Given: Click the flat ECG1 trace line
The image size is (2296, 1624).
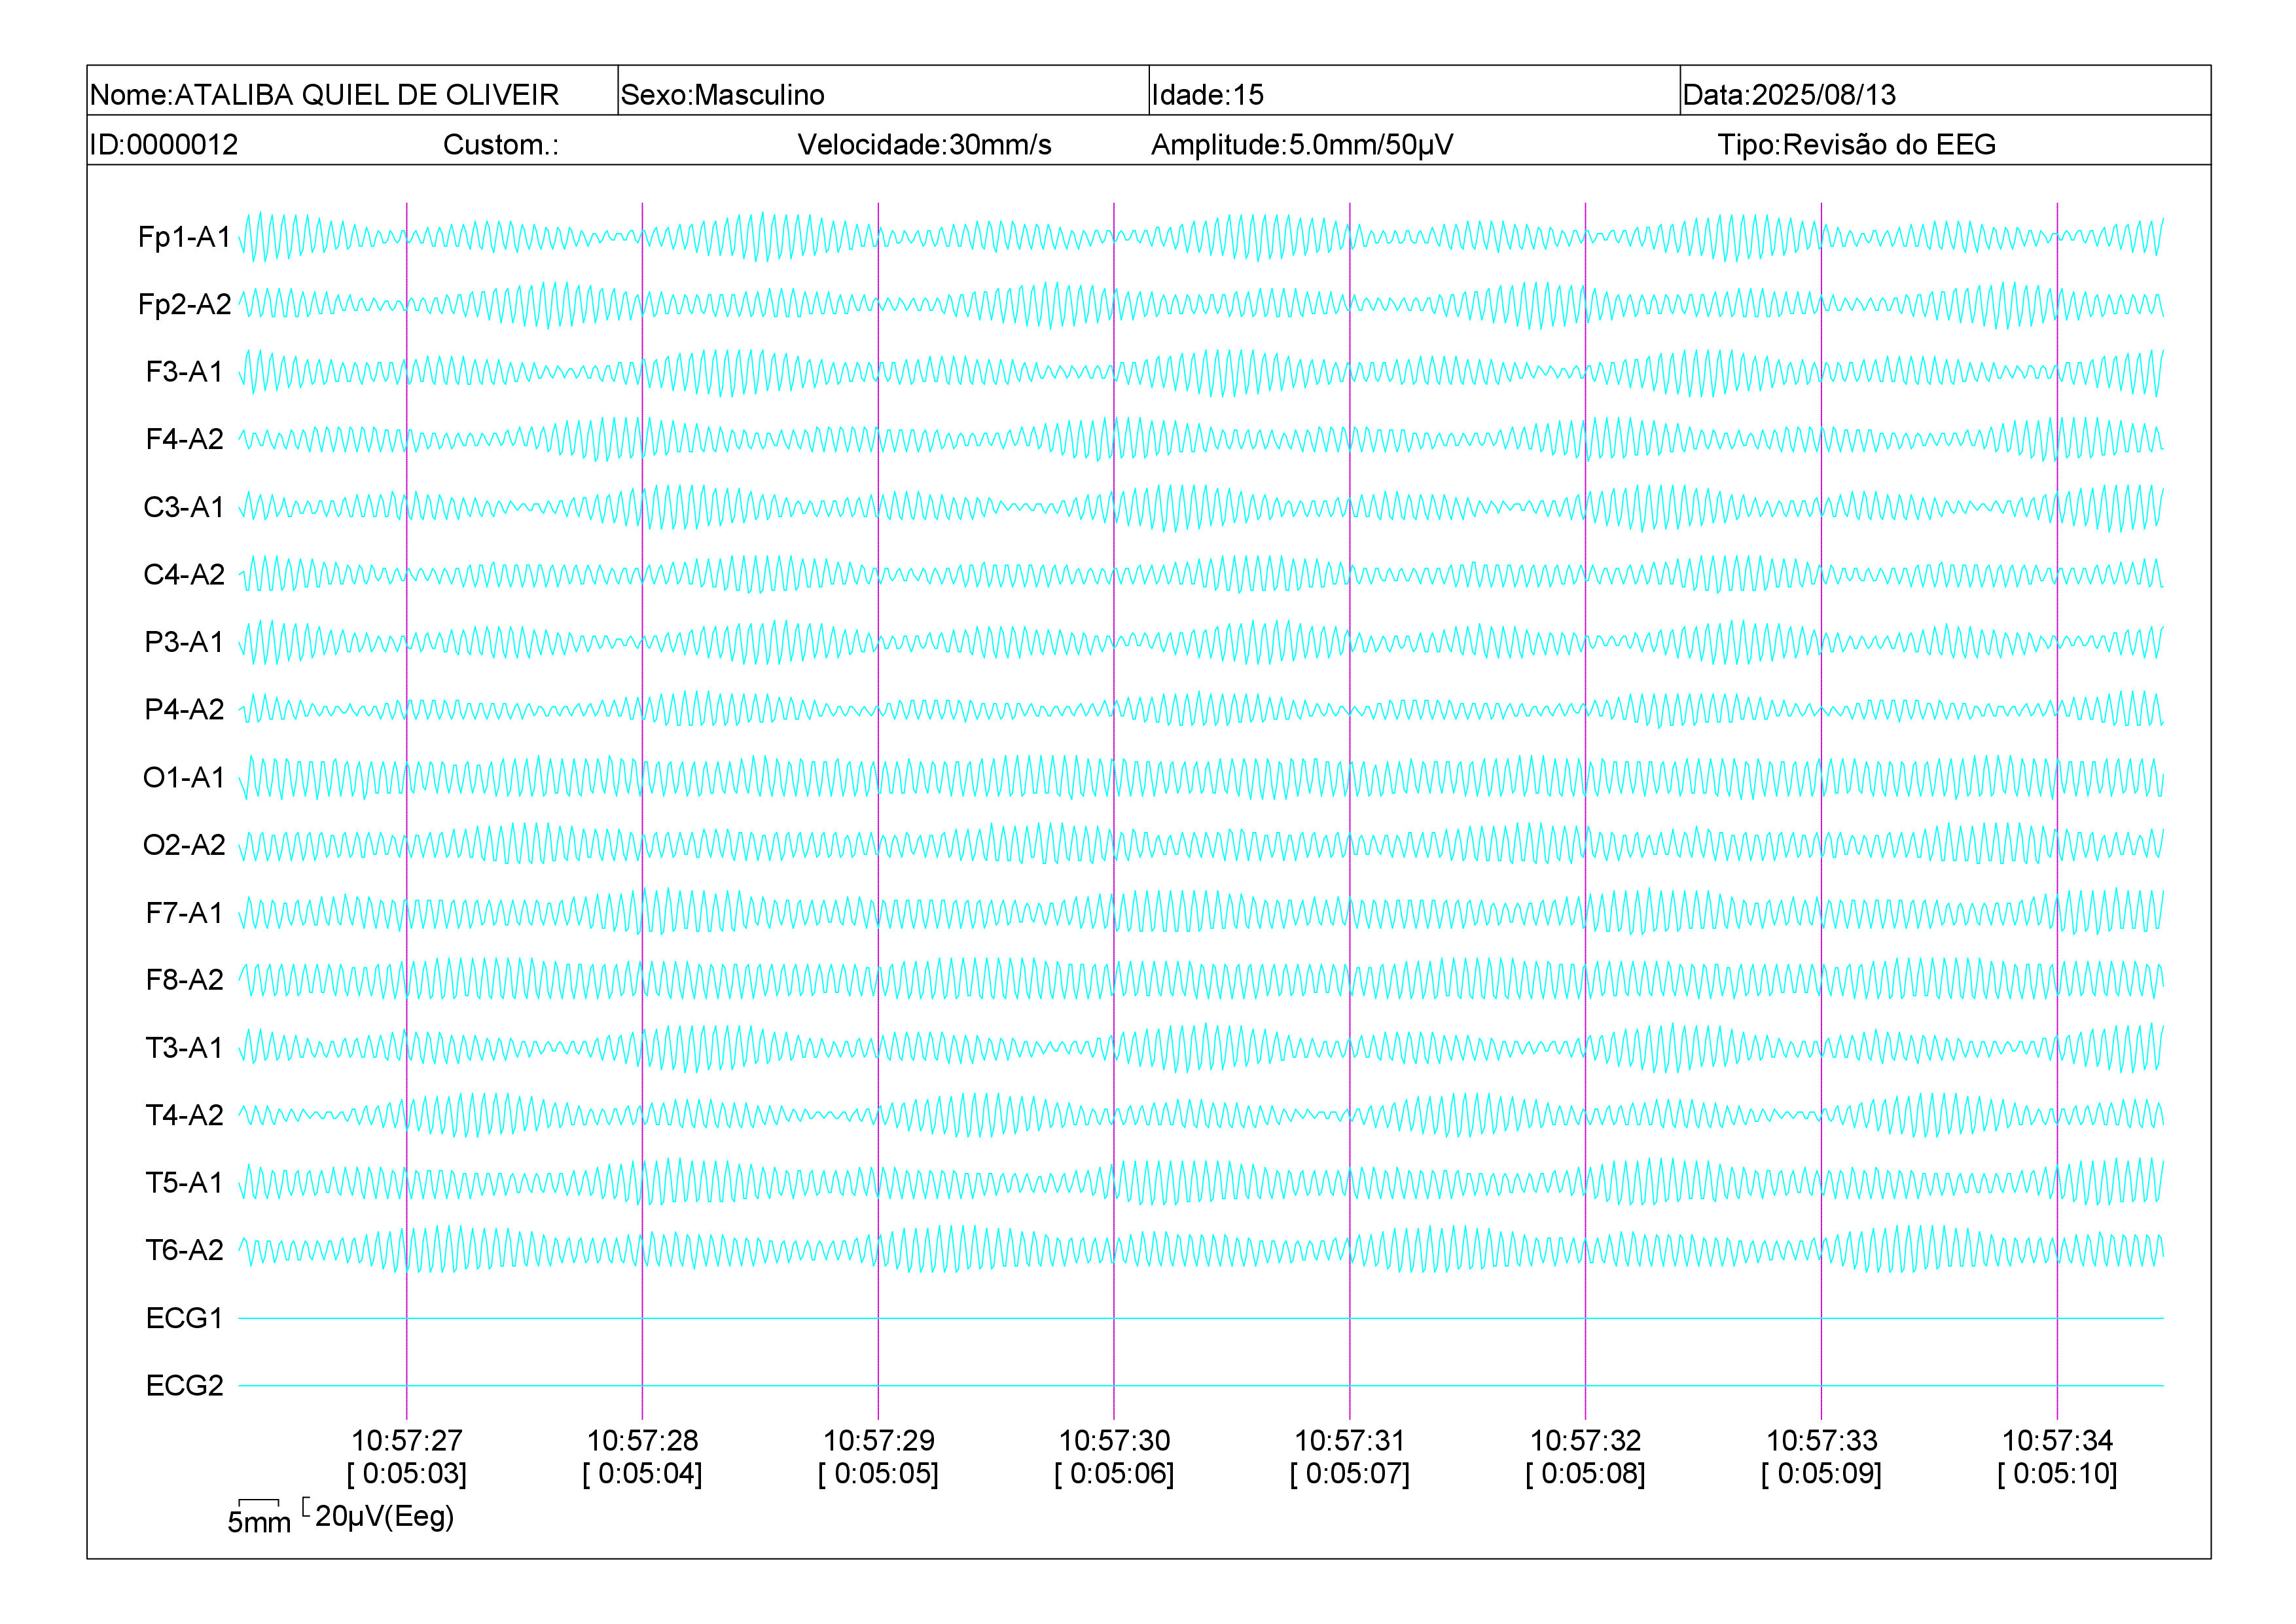Looking at the screenshot, I should 1201,1318.
